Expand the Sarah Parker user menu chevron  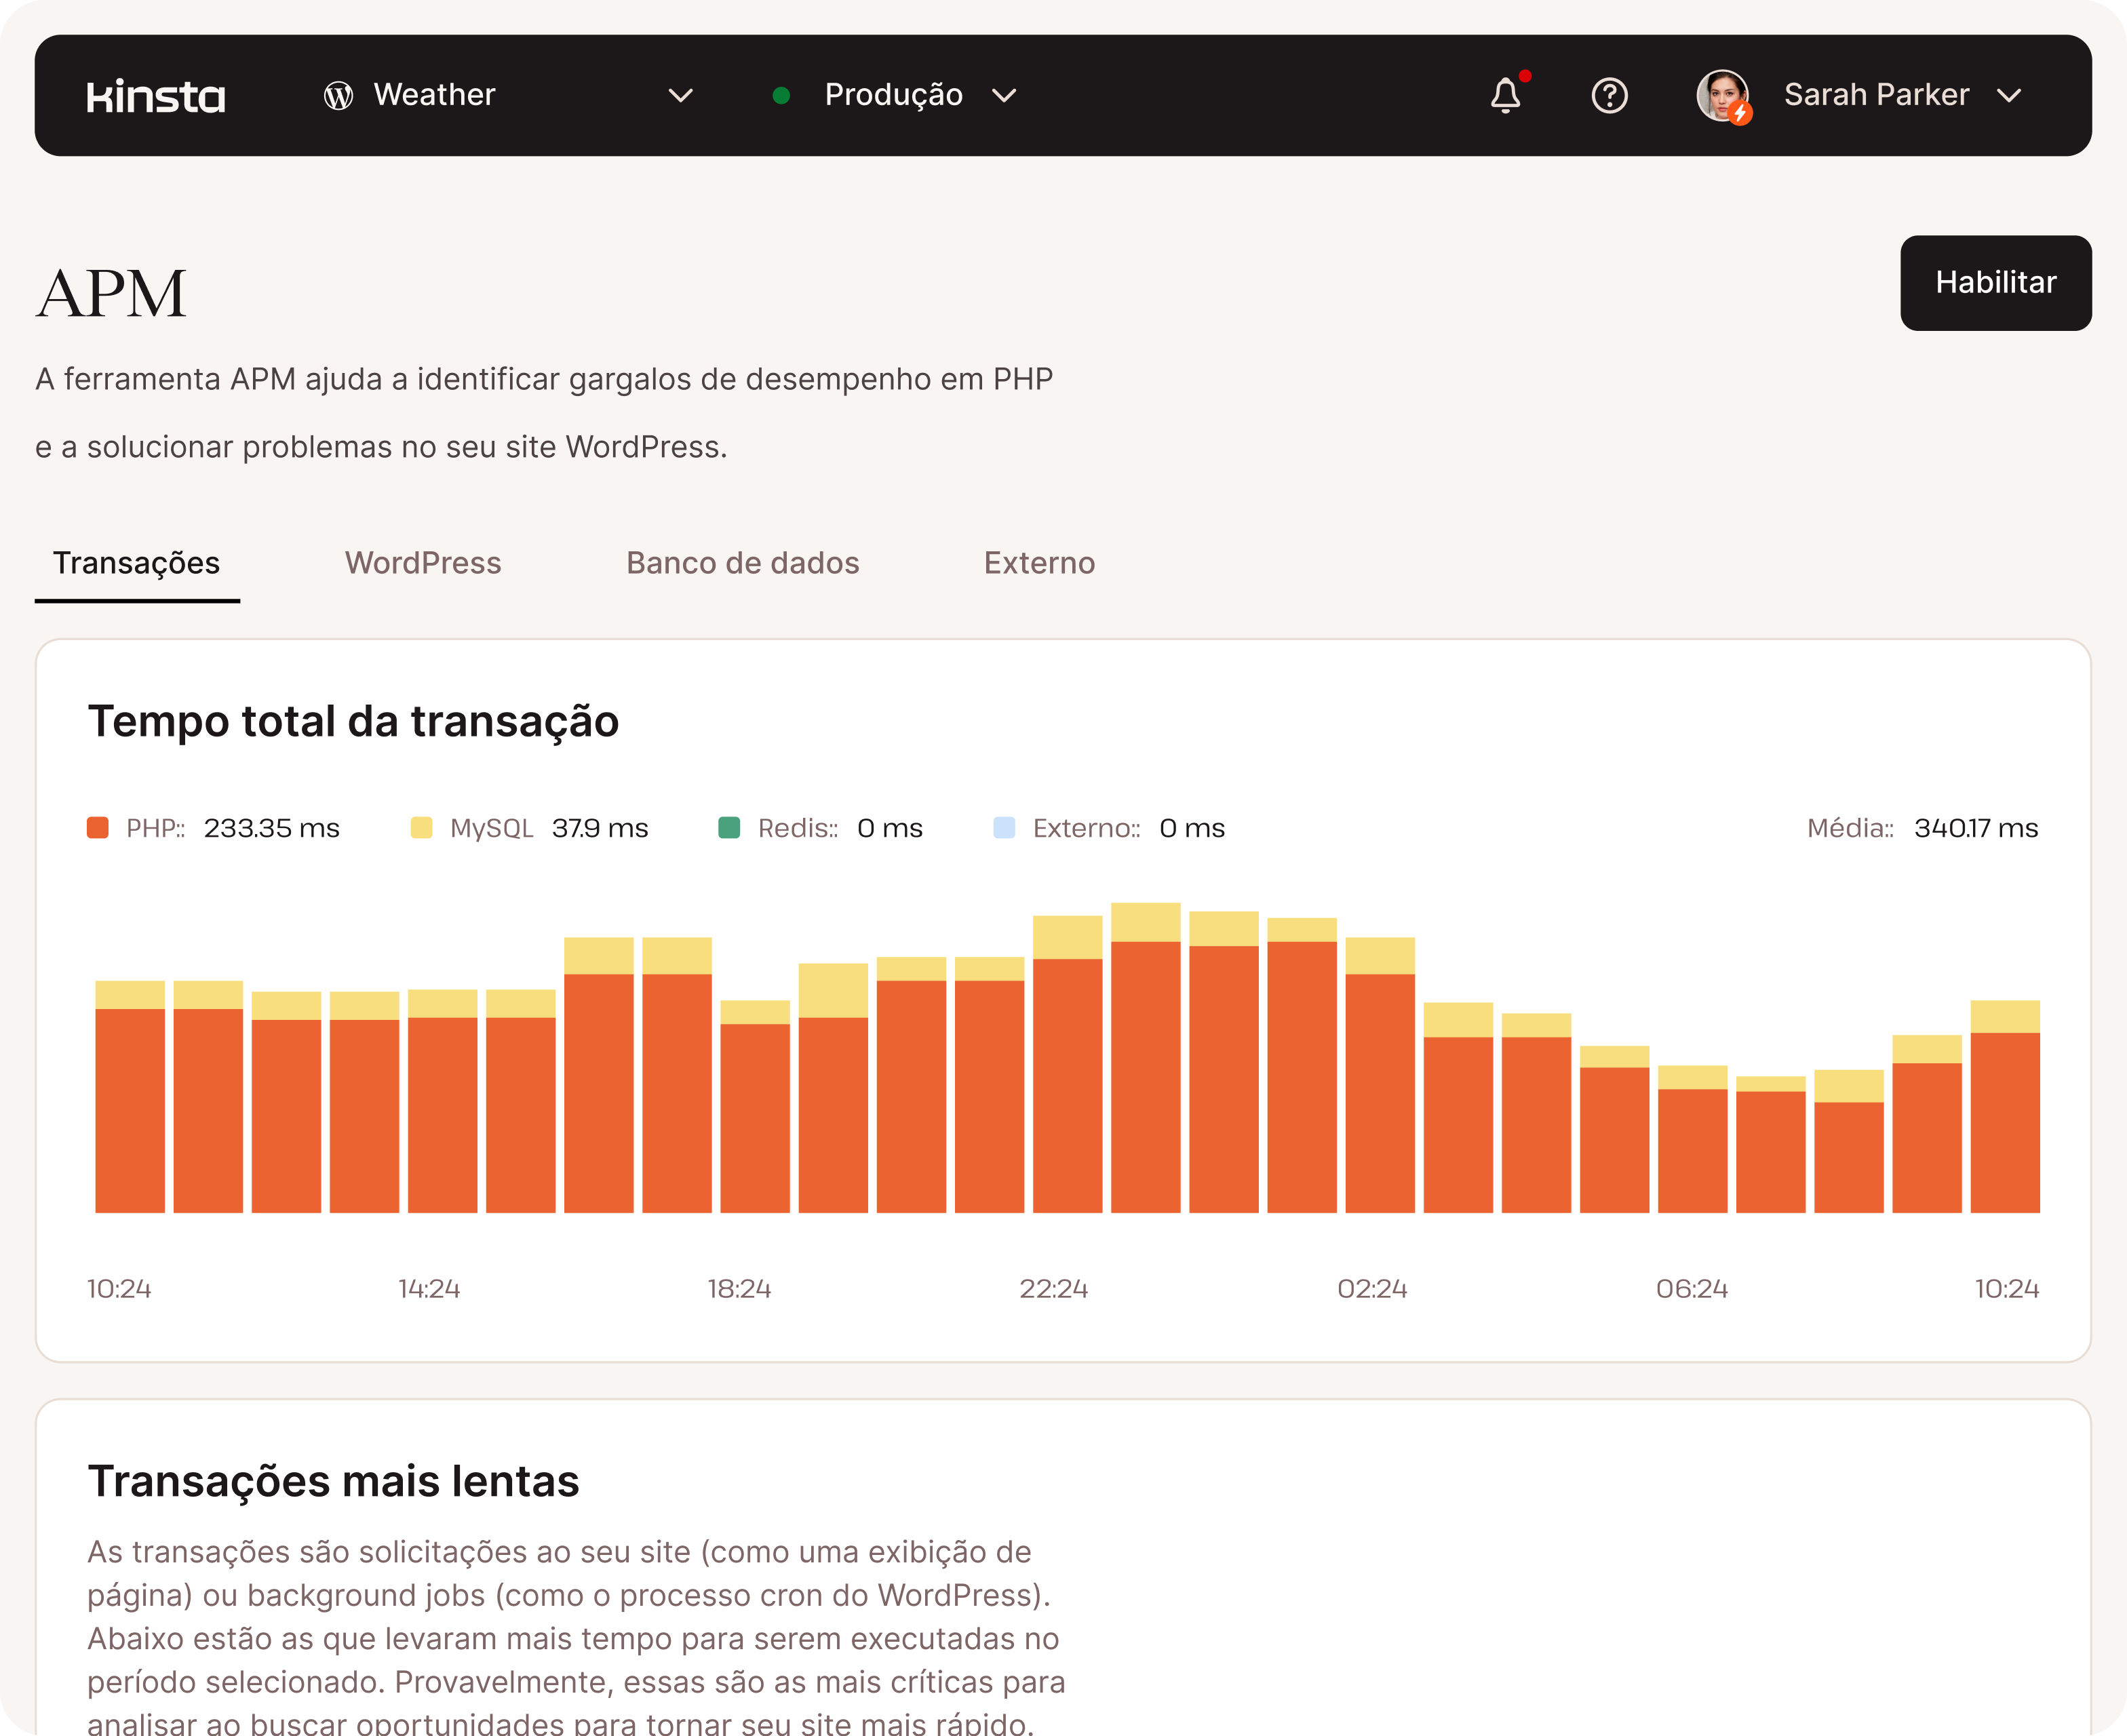pyautogui.click(x=2008, y=96)
